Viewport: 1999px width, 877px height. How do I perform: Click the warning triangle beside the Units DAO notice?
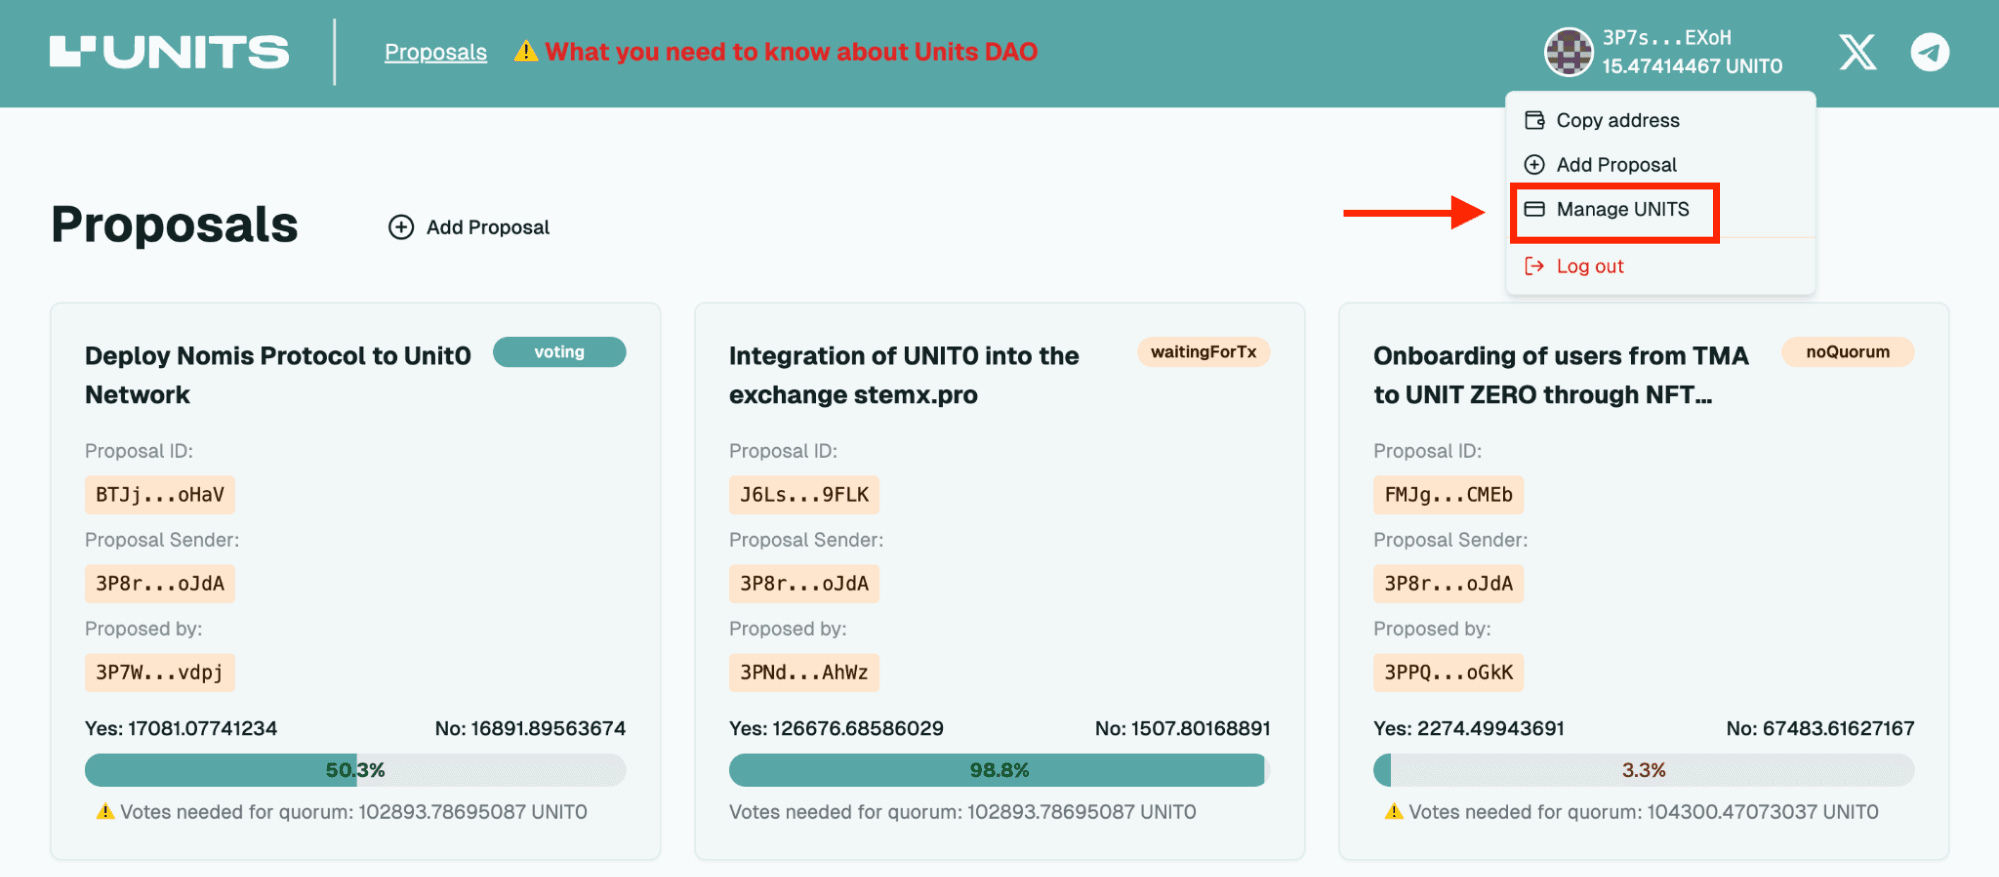(x=526, y=51)
